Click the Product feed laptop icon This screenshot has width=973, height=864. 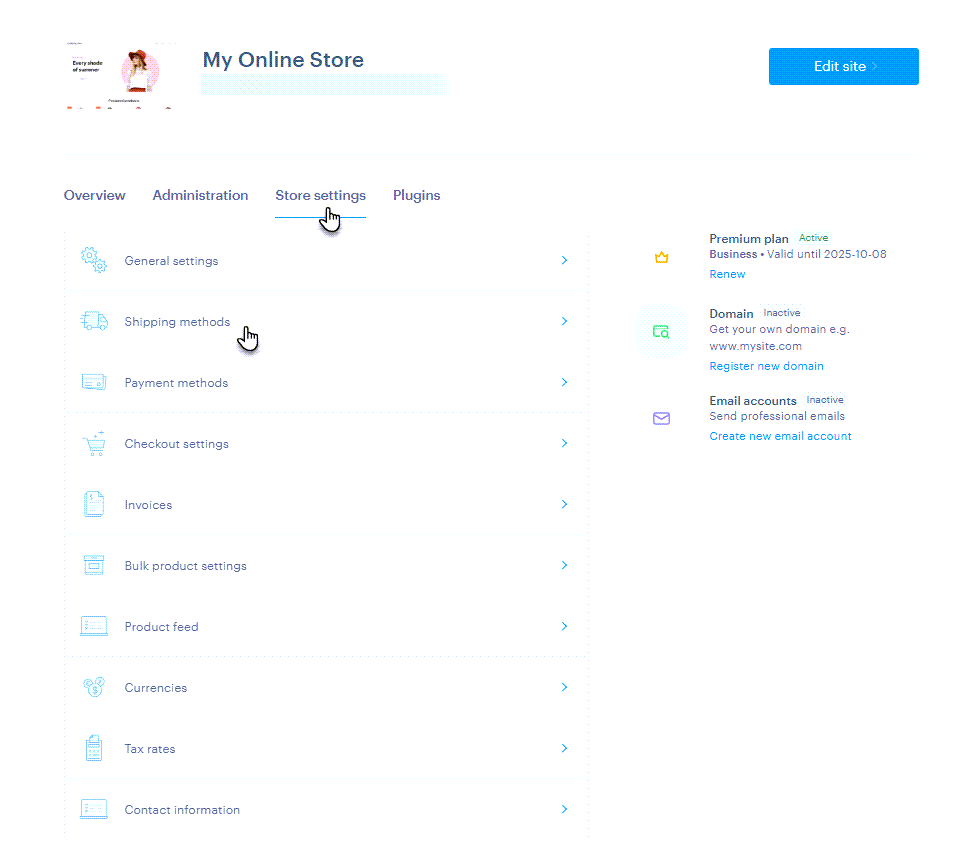click(x=94, y=626)
